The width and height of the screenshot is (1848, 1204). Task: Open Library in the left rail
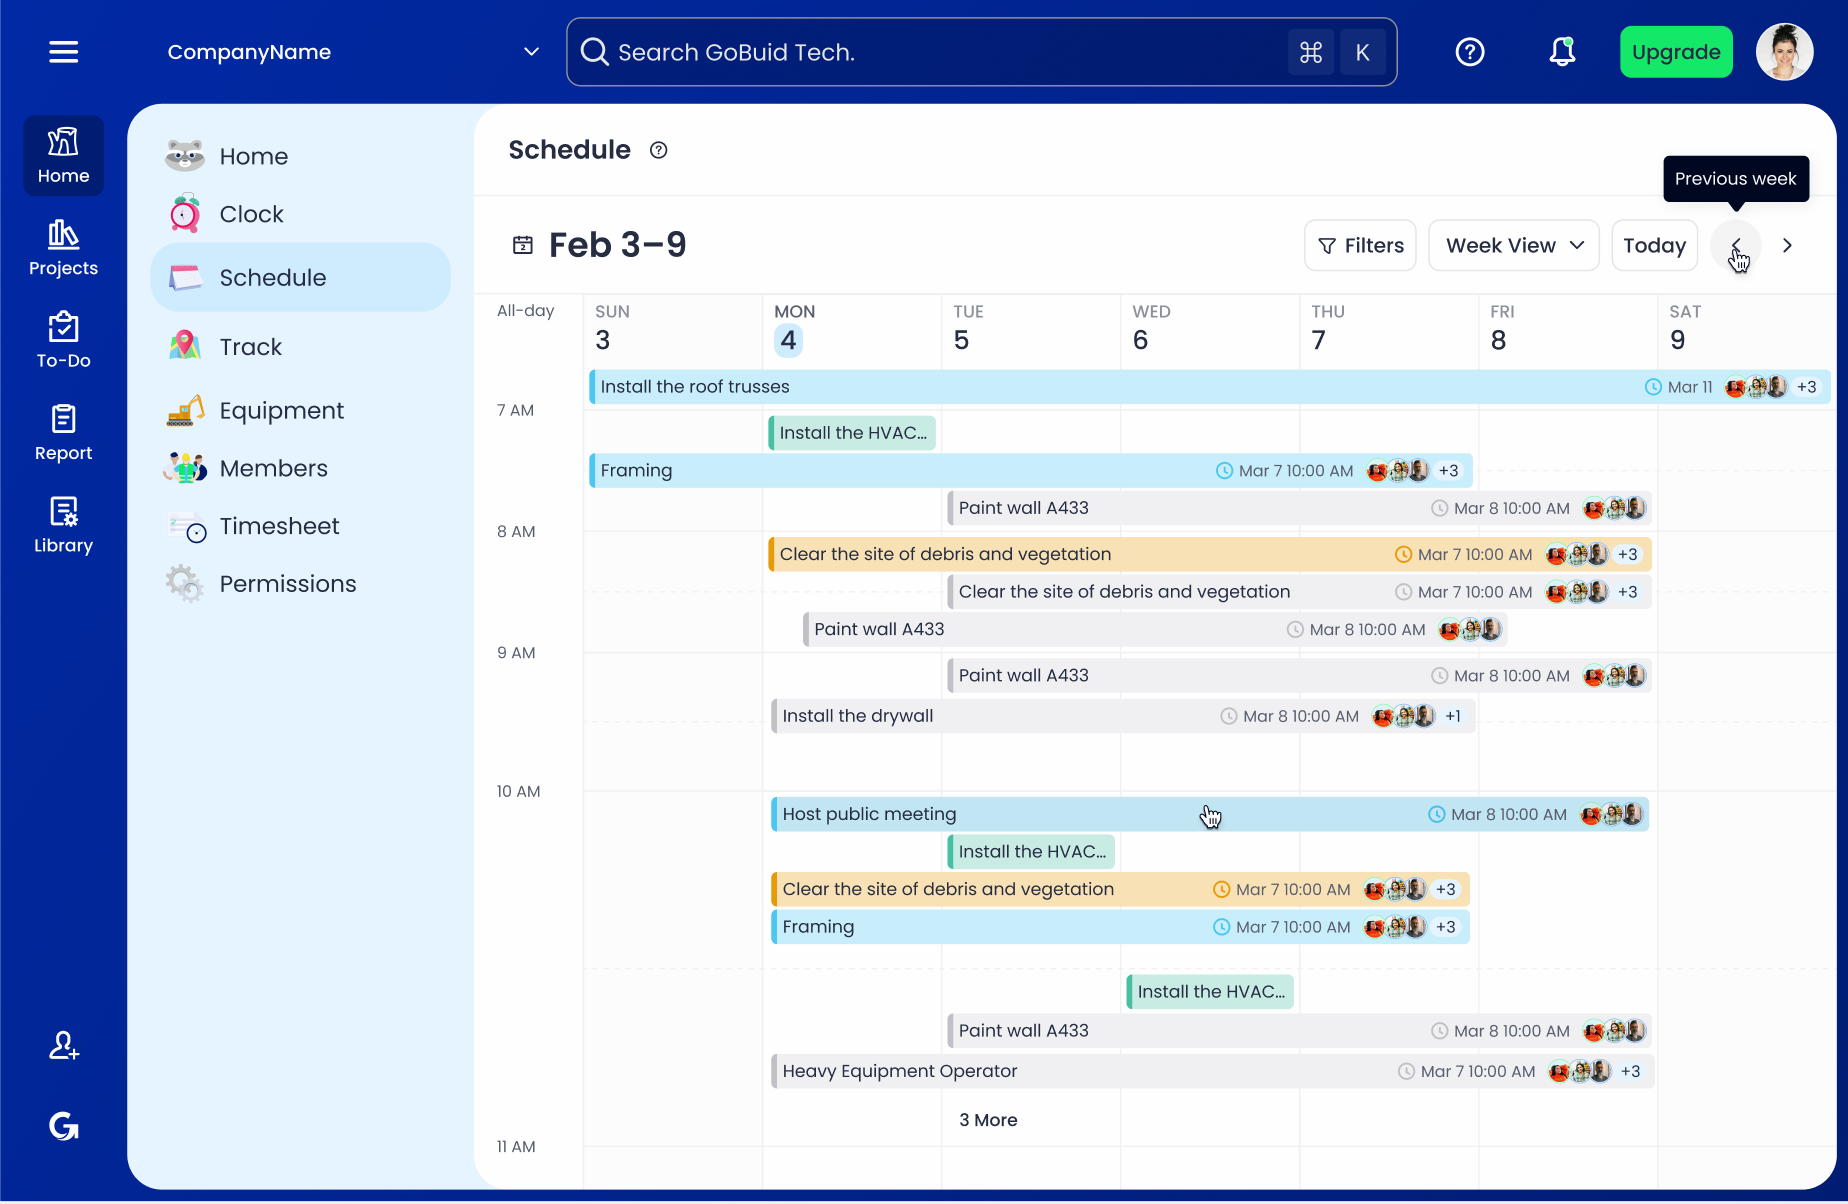(x=63, y=525)
